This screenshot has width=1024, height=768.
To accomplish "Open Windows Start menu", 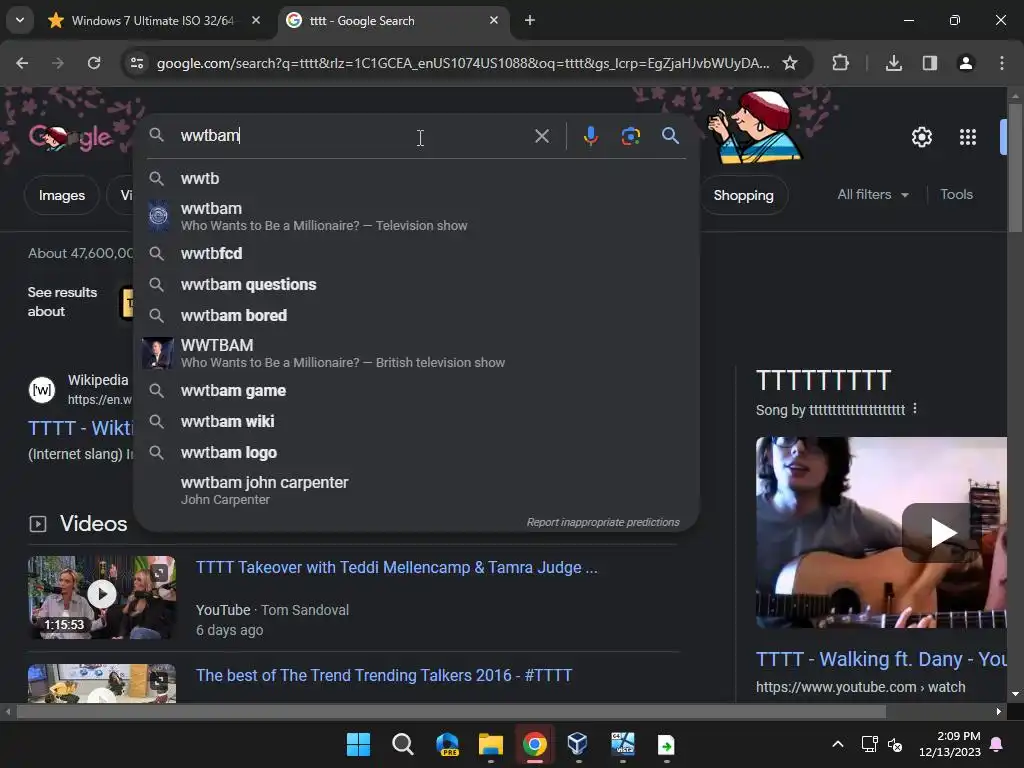I will 358,744.
